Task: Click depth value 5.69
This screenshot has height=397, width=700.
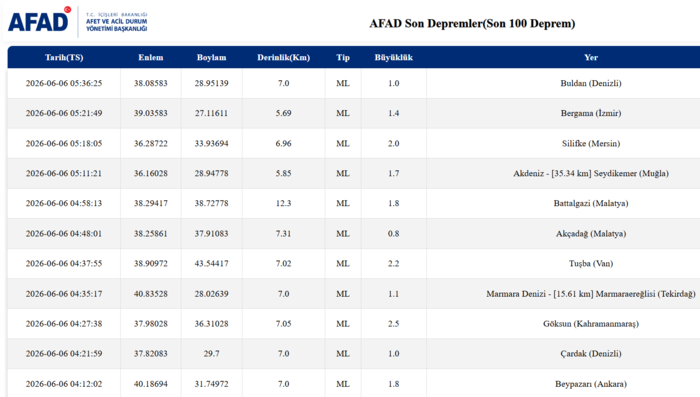Action: (x=283, y=113)
